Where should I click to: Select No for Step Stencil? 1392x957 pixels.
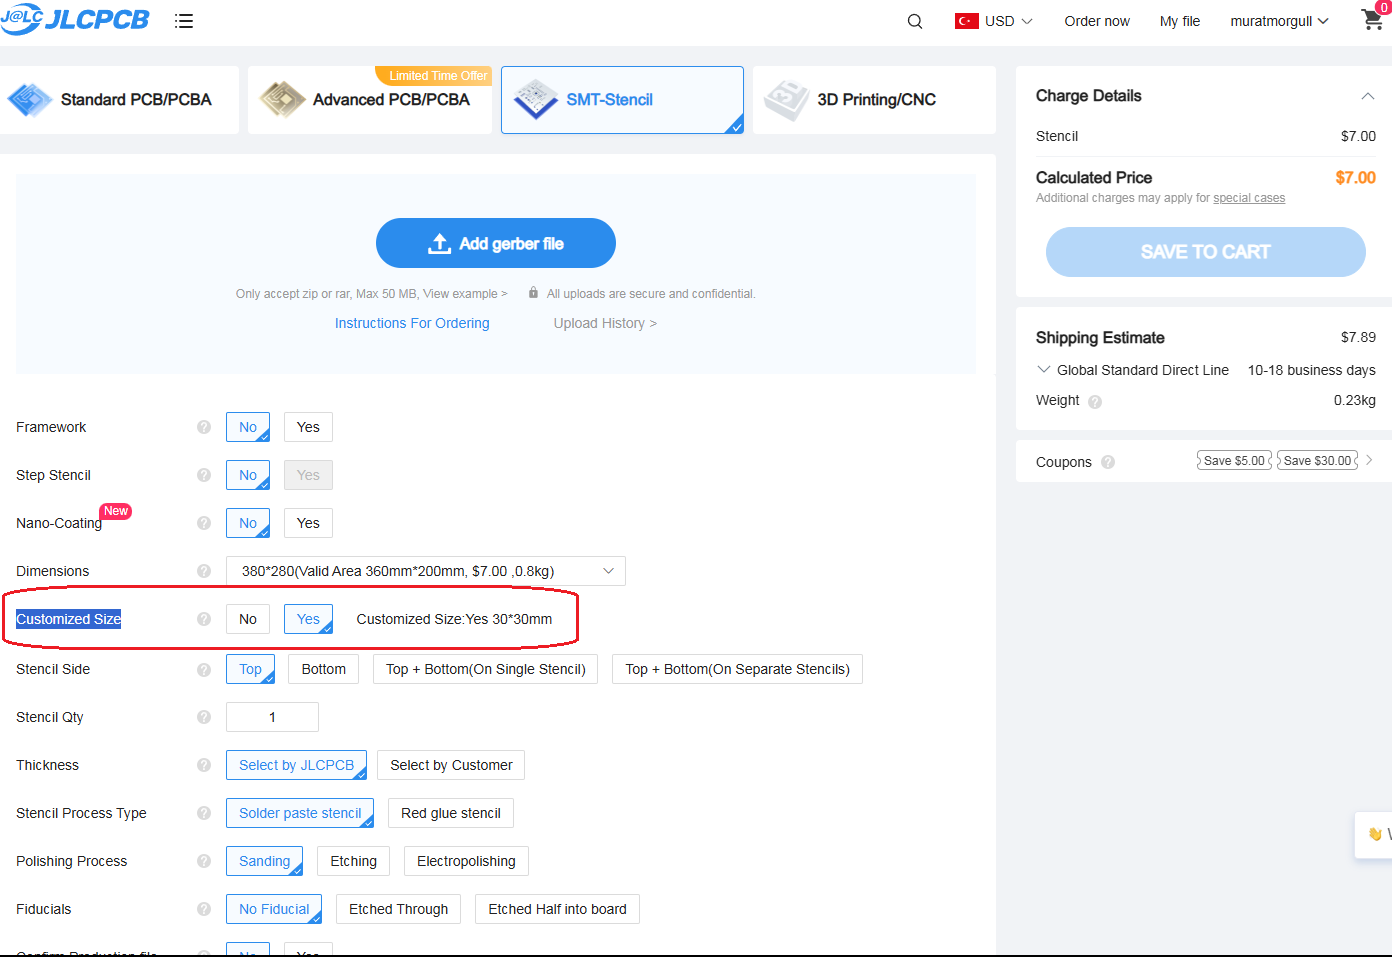[248, 475]
